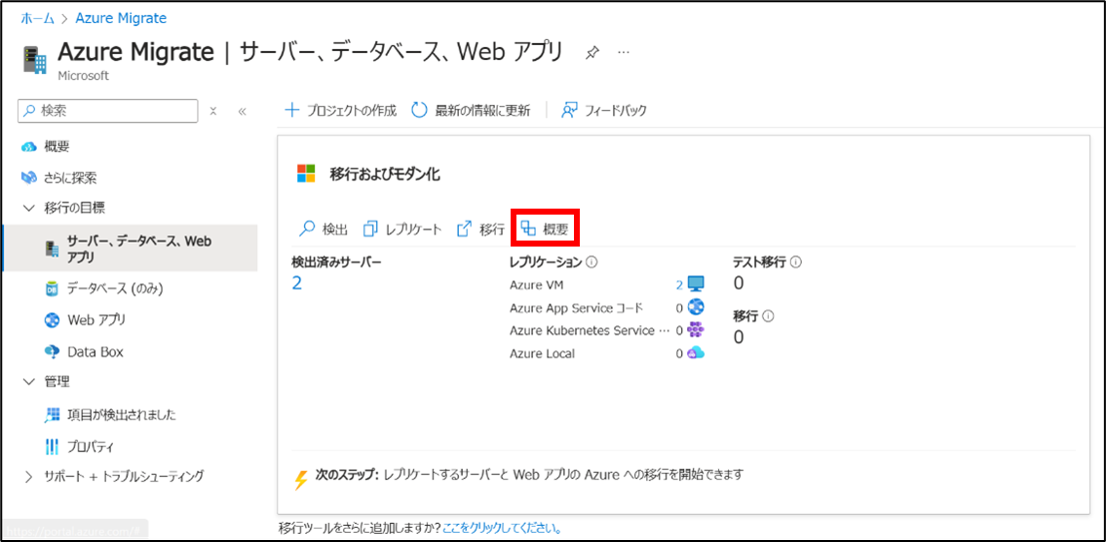The image size is (1106, 542).
Task: Click the 概要 cloud icon in sidebar
Action: (x=29, y=147)
